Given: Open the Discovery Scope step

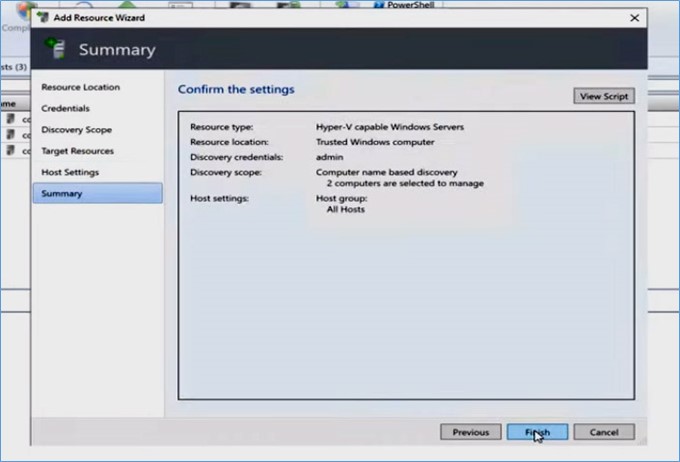Looking at the screenshot, I should pos(77,130).
